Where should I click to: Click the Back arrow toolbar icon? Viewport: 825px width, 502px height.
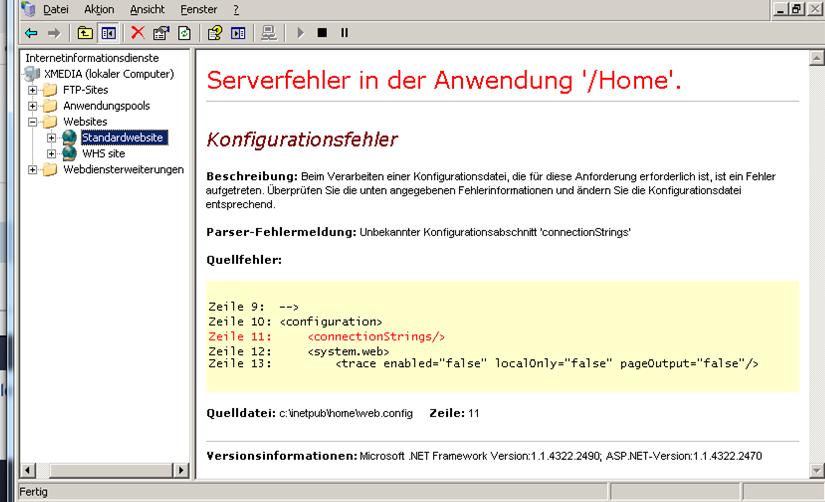tap(31, 33)
